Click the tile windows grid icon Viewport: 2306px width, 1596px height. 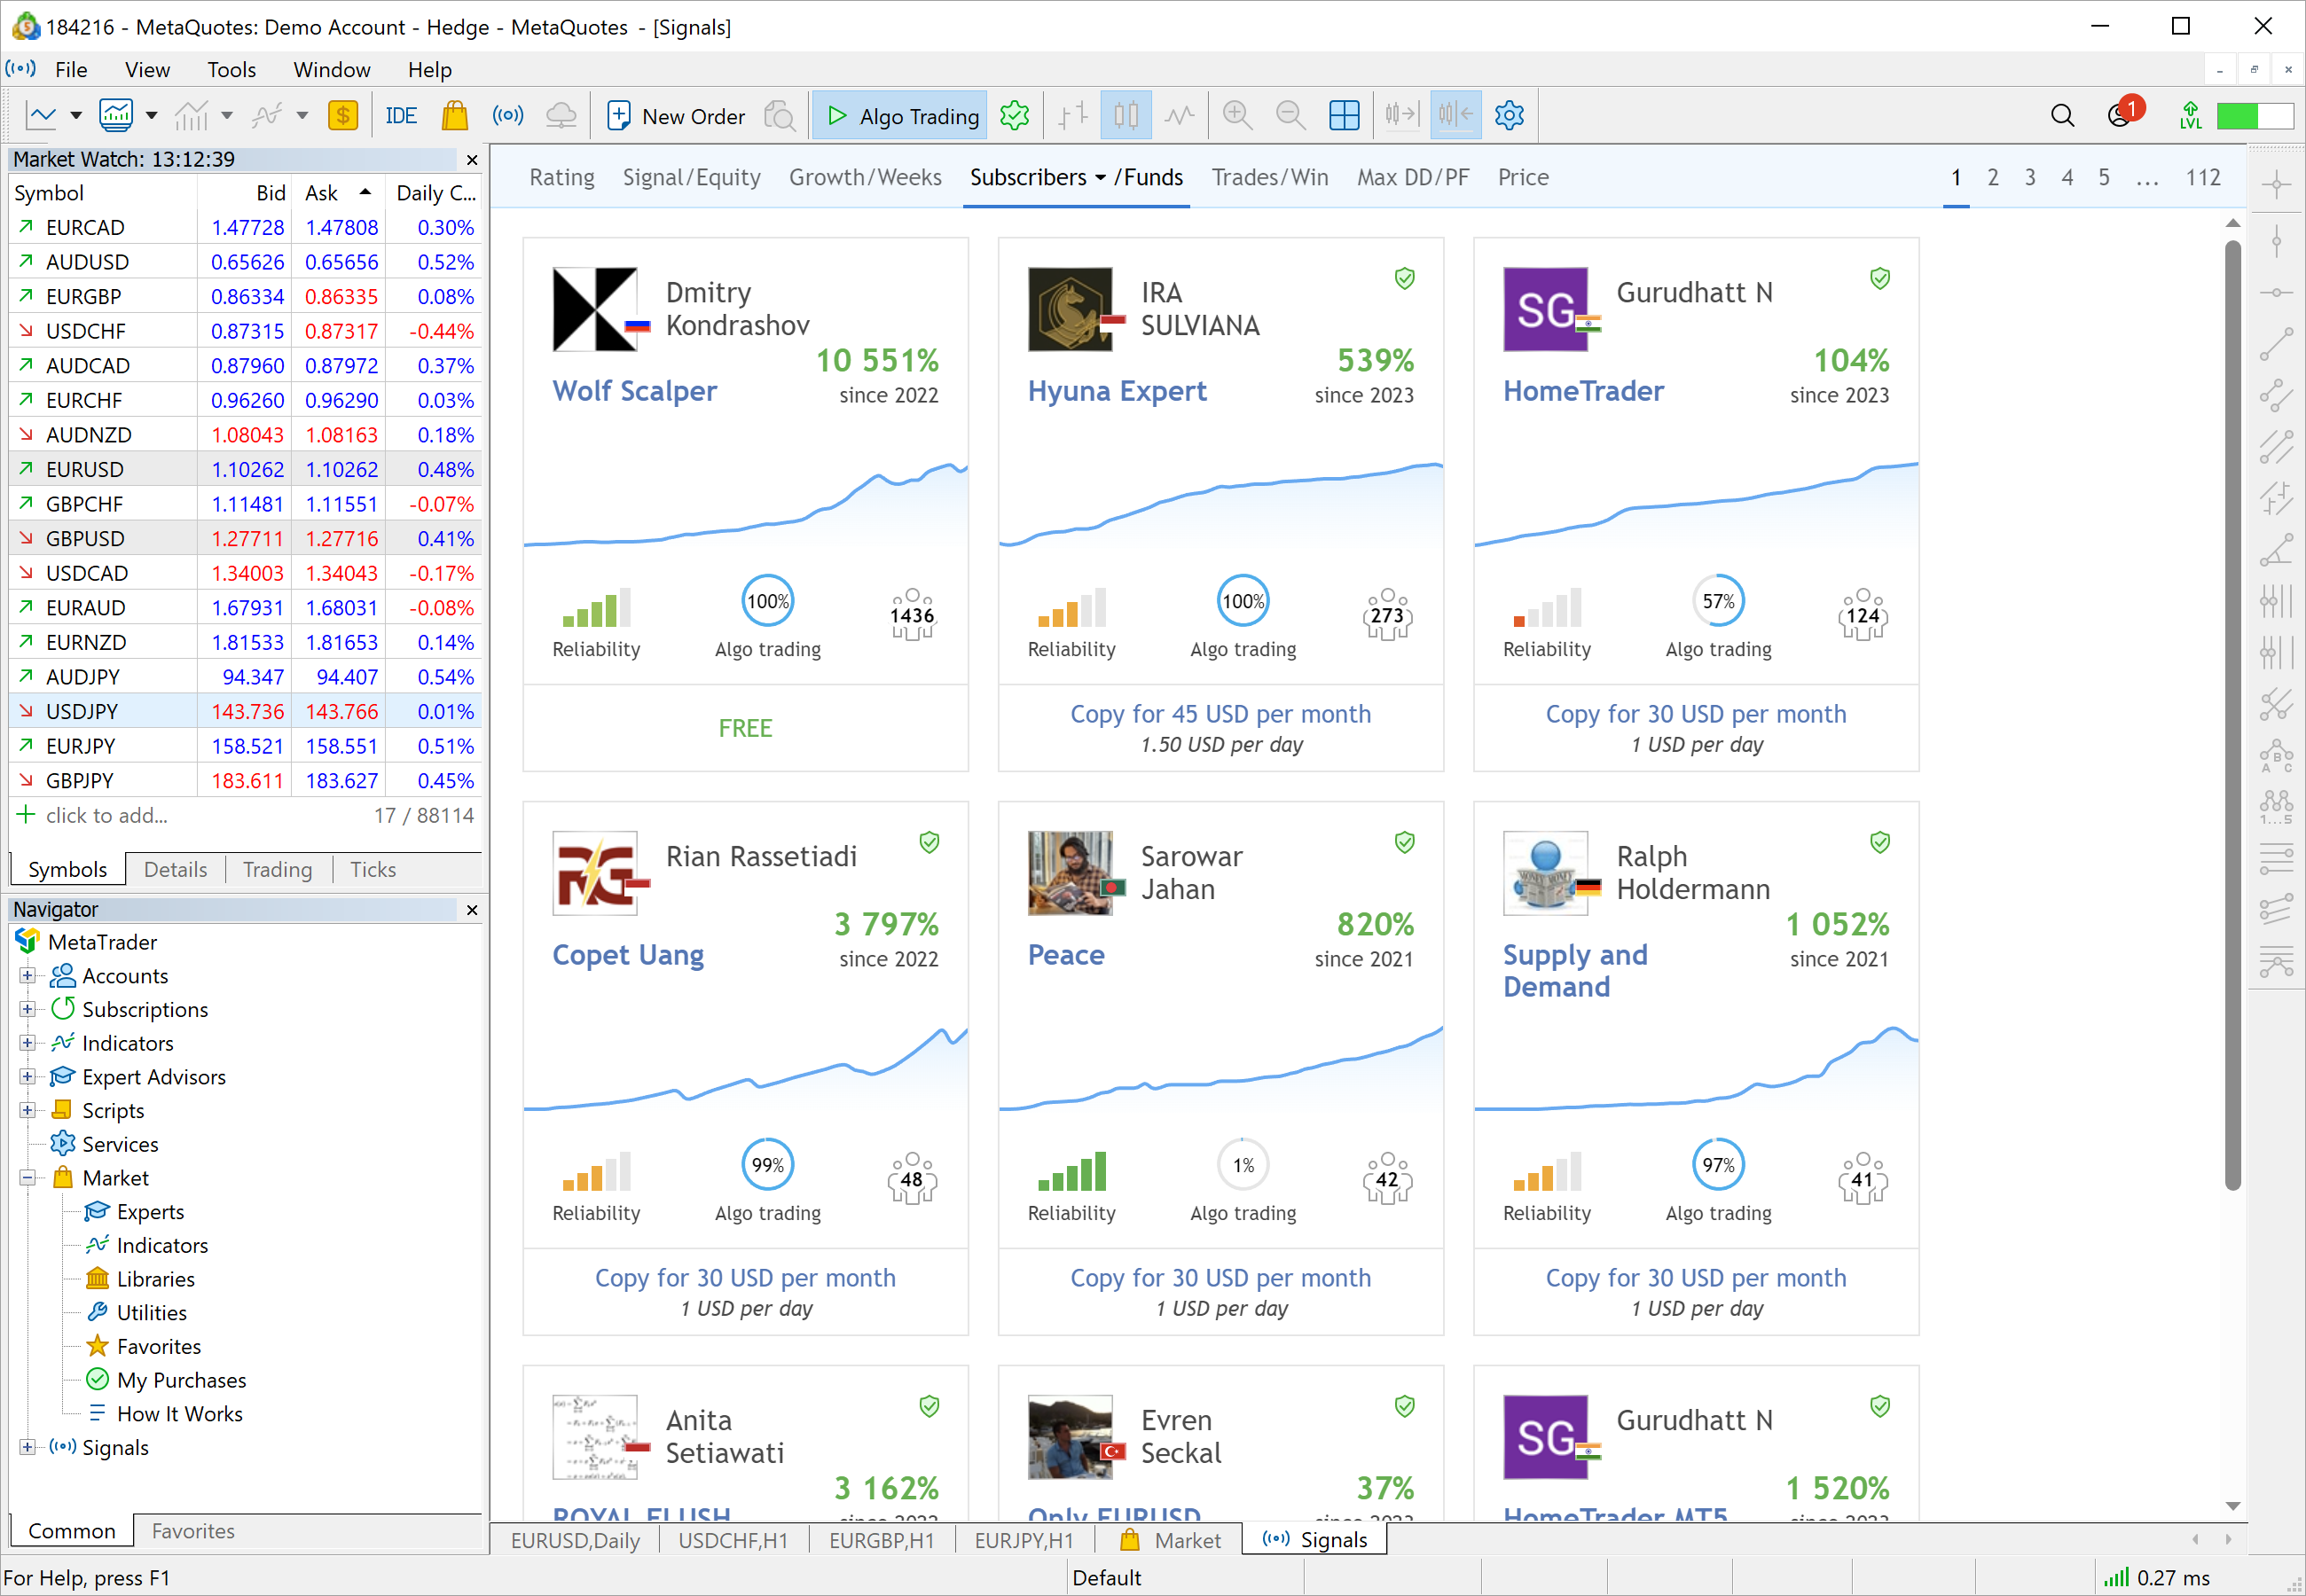click(1344, 116)
